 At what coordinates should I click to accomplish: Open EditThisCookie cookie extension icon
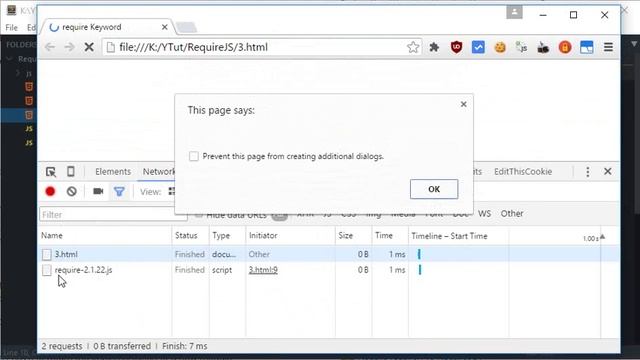point(500,47)
